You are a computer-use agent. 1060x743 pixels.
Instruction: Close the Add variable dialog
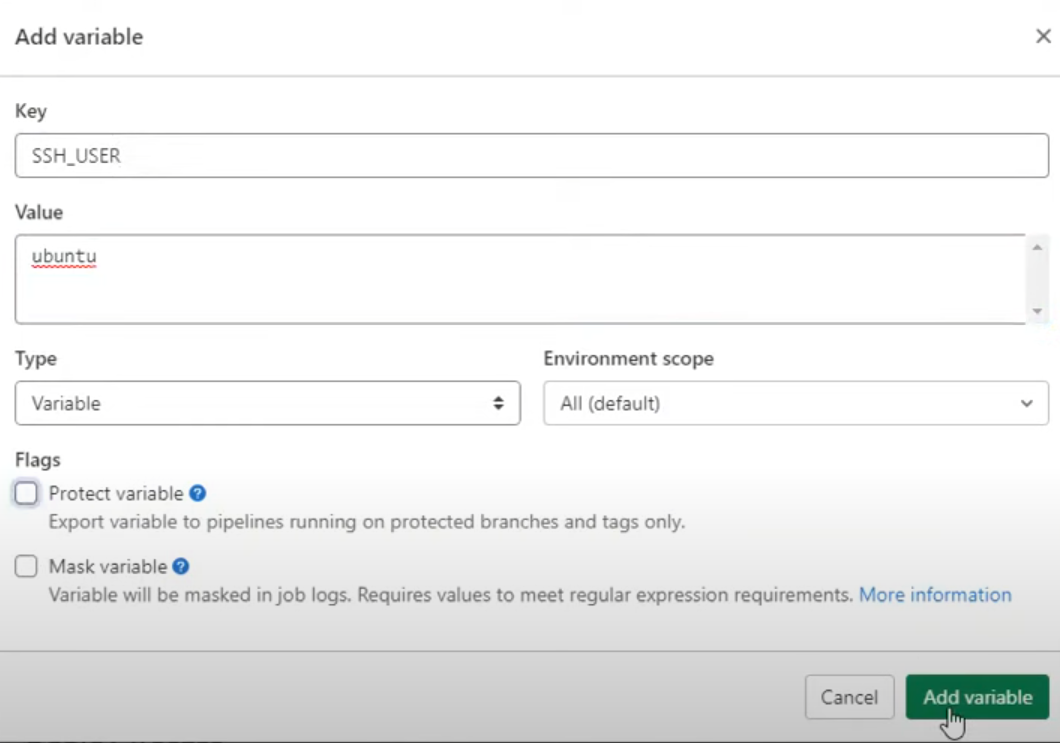click(x=1043, y=37)
